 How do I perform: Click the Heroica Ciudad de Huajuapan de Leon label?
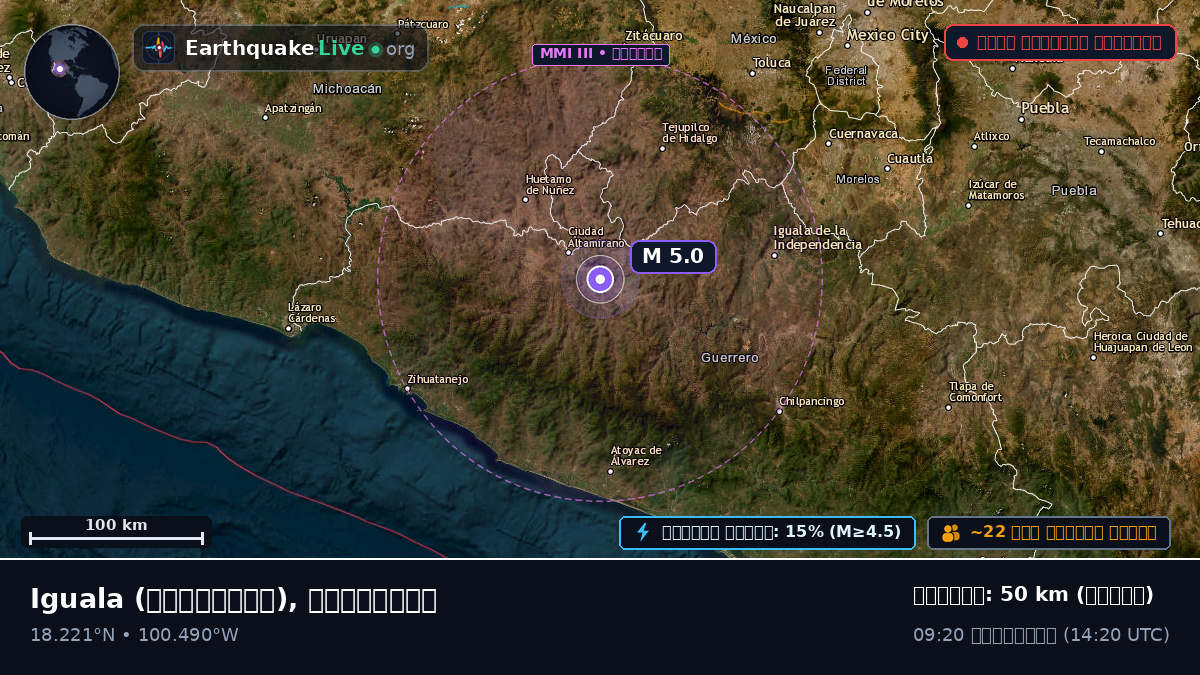coord(1143,342)
